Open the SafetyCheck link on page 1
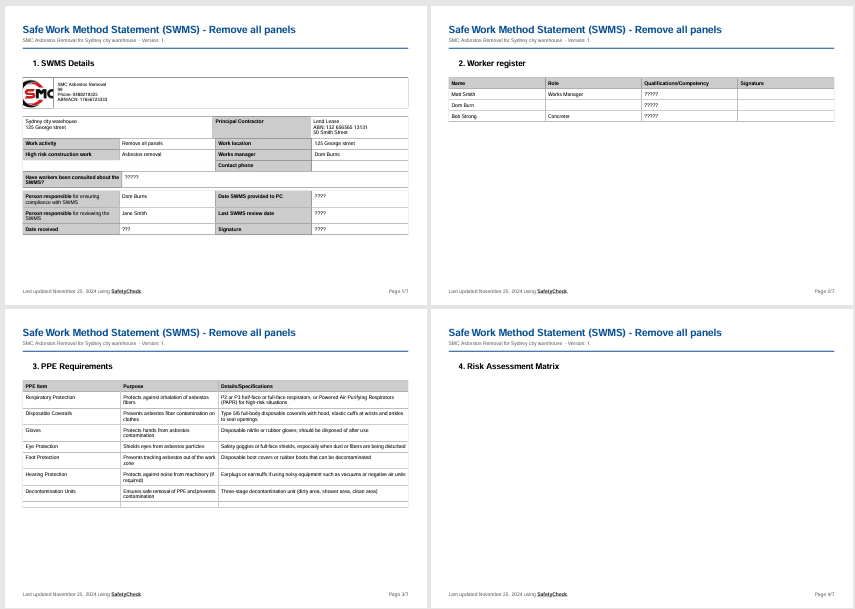This screenshot has width=855, height=609. coord(125,291)
